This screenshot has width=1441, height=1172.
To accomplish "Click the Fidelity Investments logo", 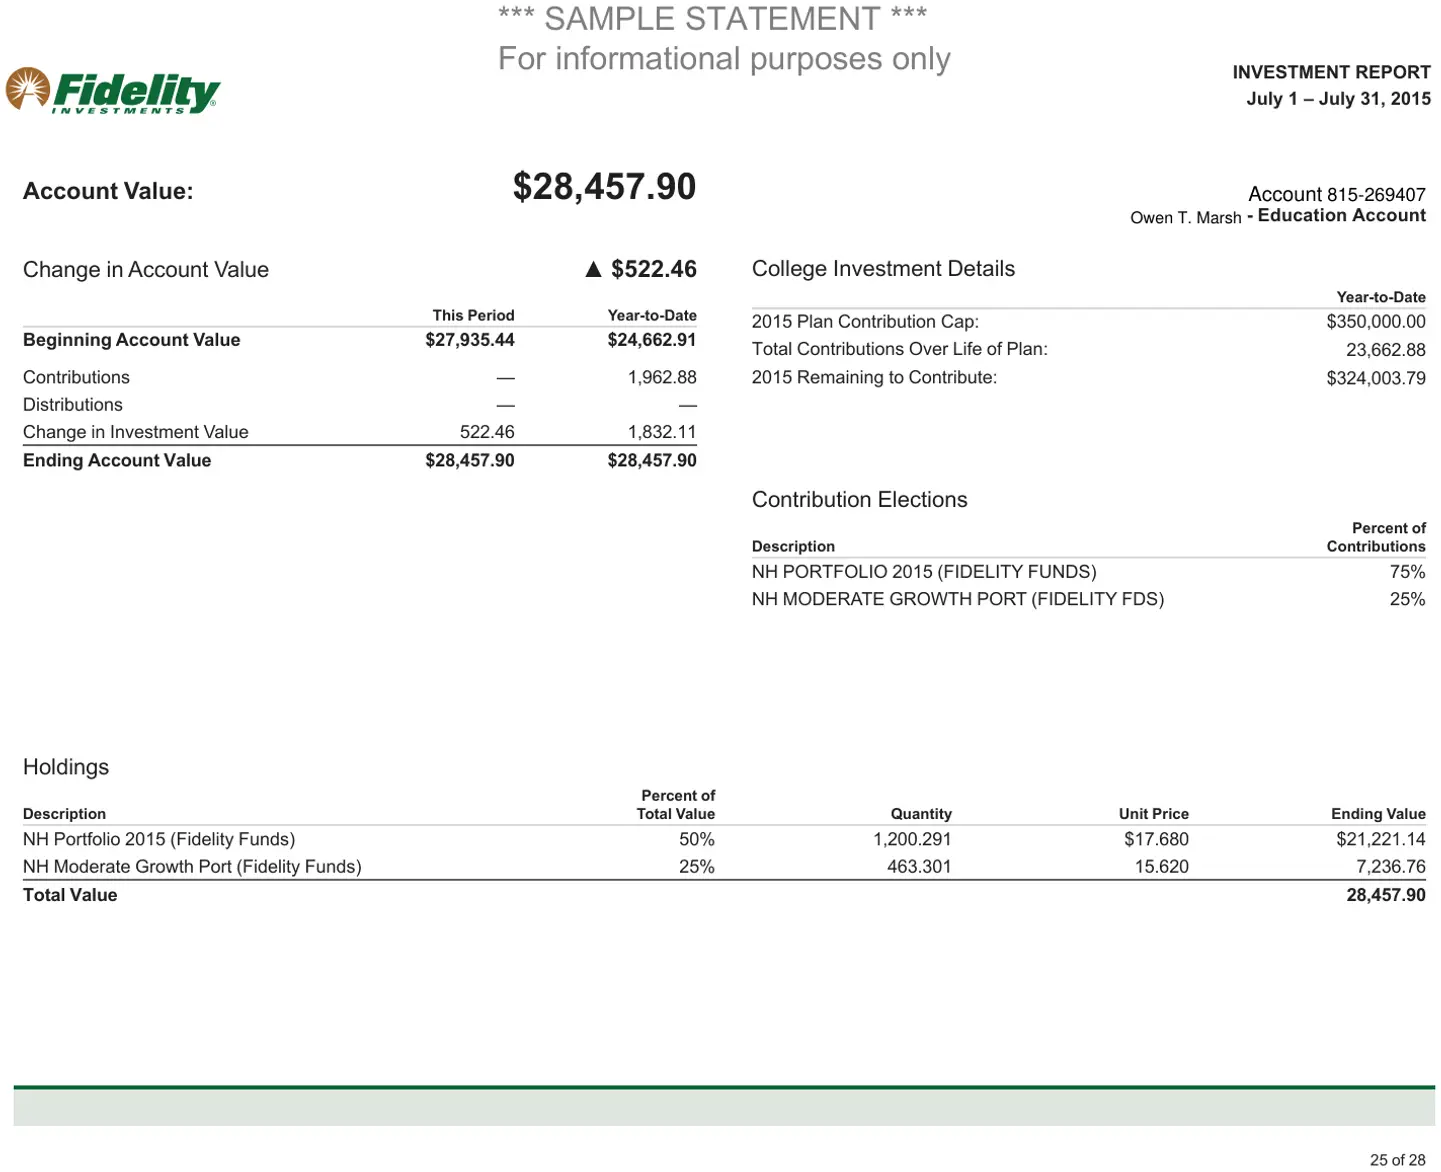I will (113, 91).
